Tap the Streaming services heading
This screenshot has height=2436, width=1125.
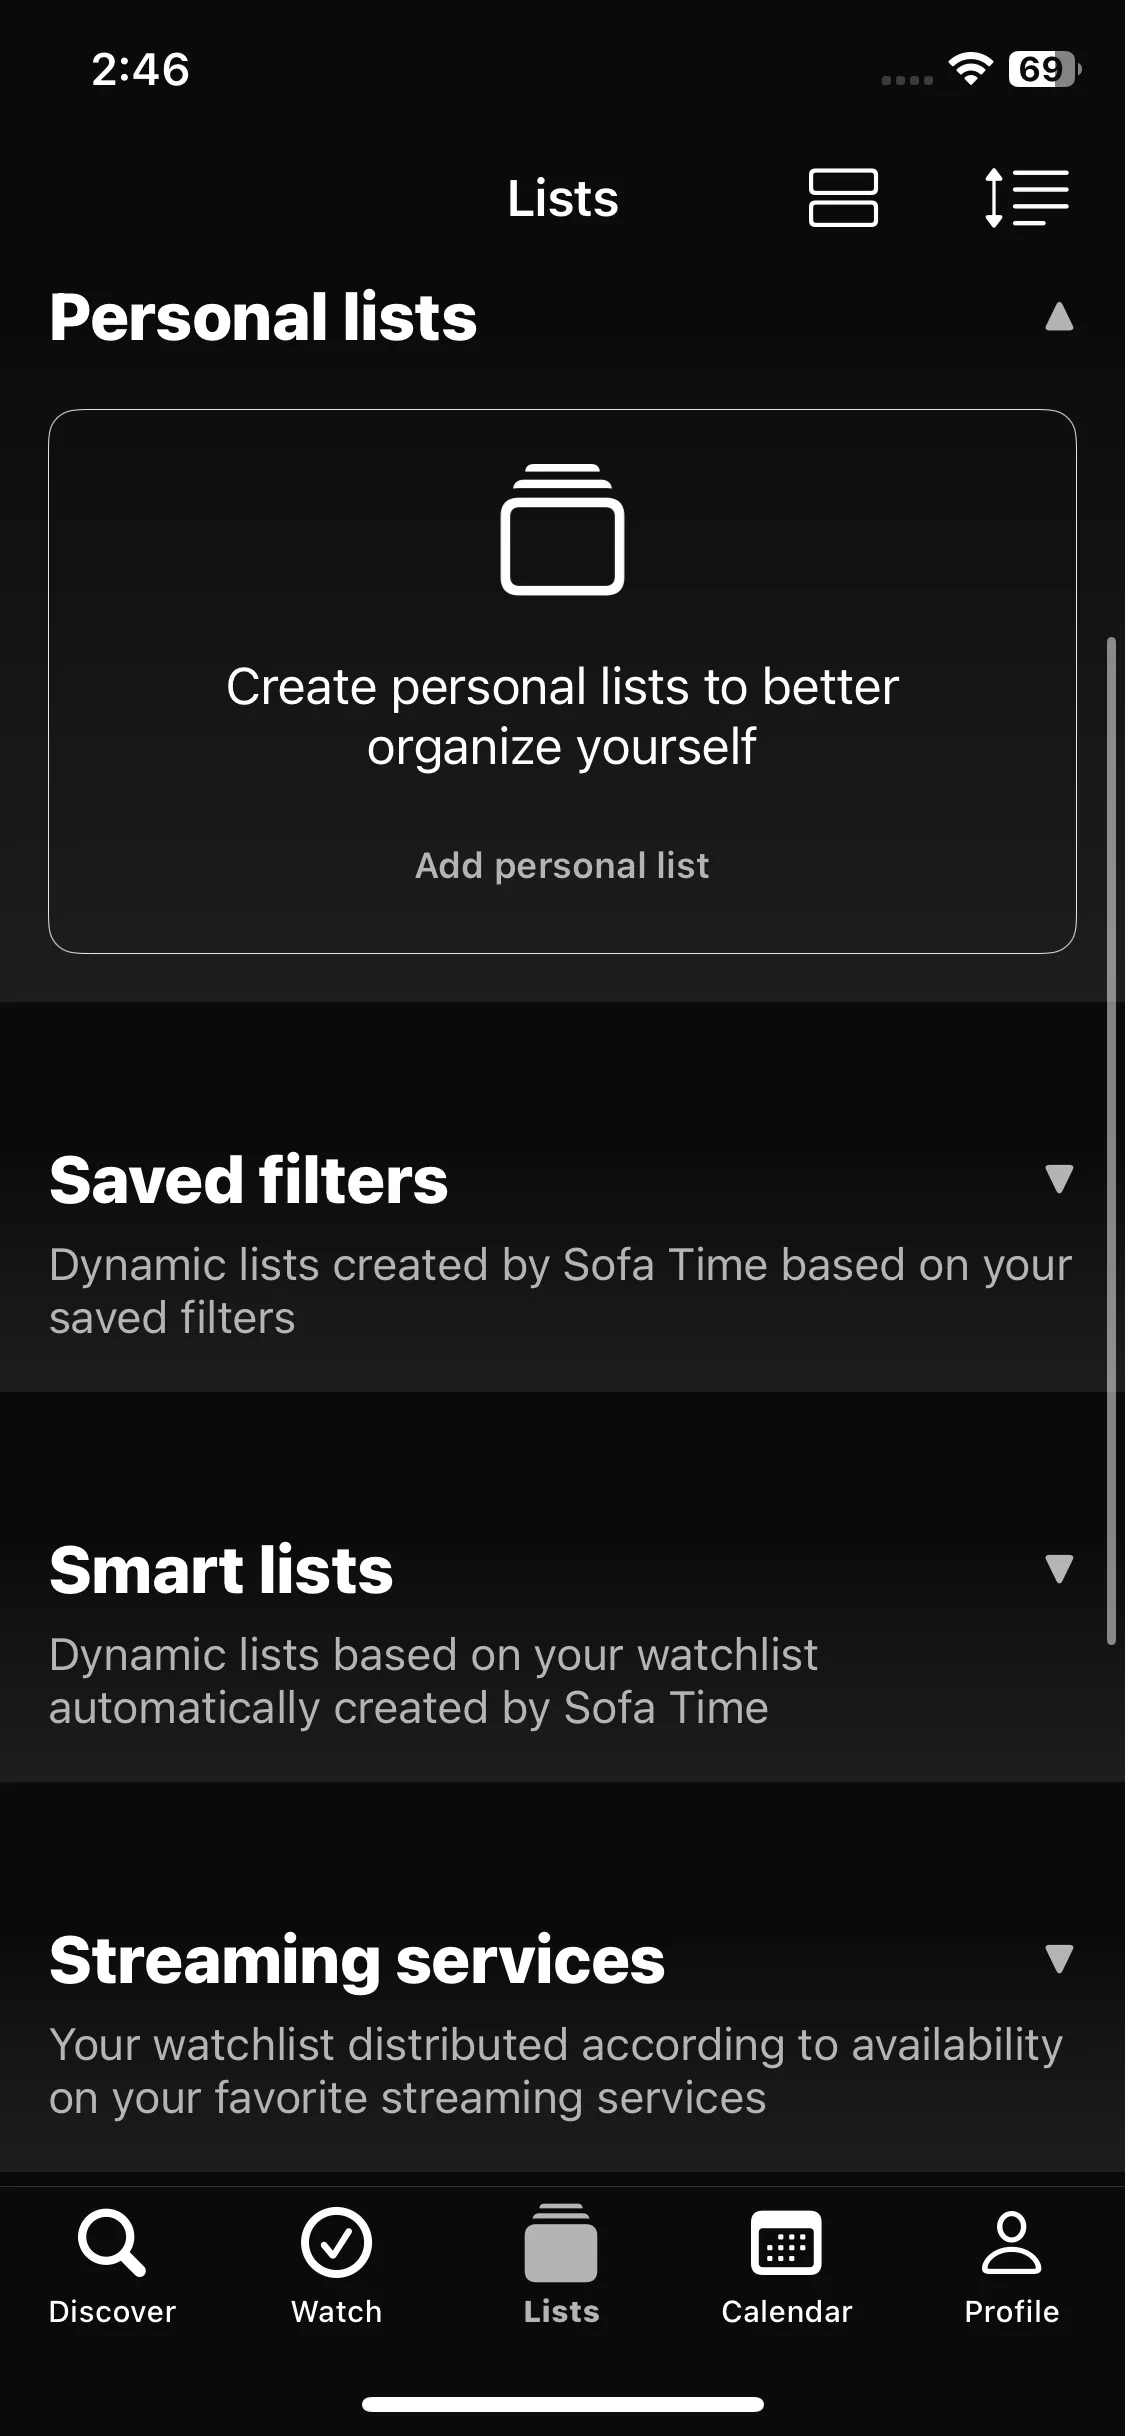point(357,1960)
